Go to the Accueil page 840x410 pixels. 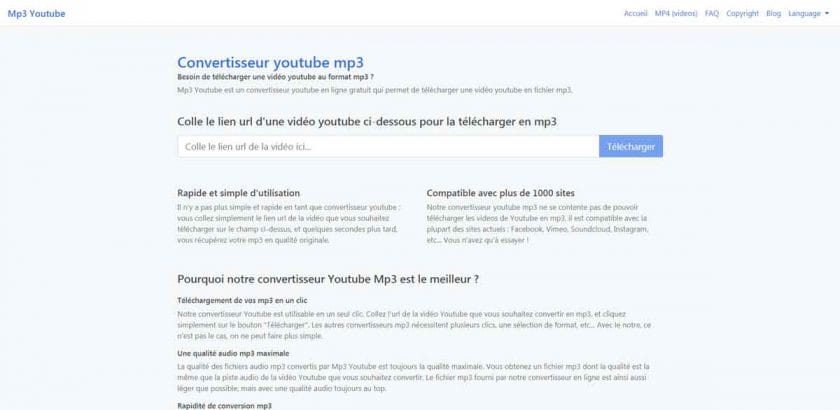point(635,14)
